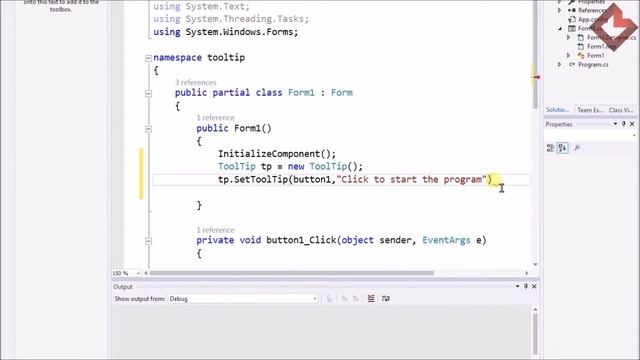Open Output panel window position menu
The width and height of the screenshot is (640, 360).
(517, 287)
